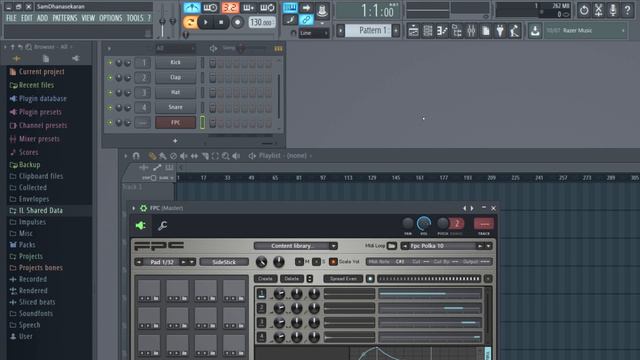640x360 pixels.
Task: Toggle typing keyboard to piano icon
Action: pyautogui.click(x=290, y=8)
